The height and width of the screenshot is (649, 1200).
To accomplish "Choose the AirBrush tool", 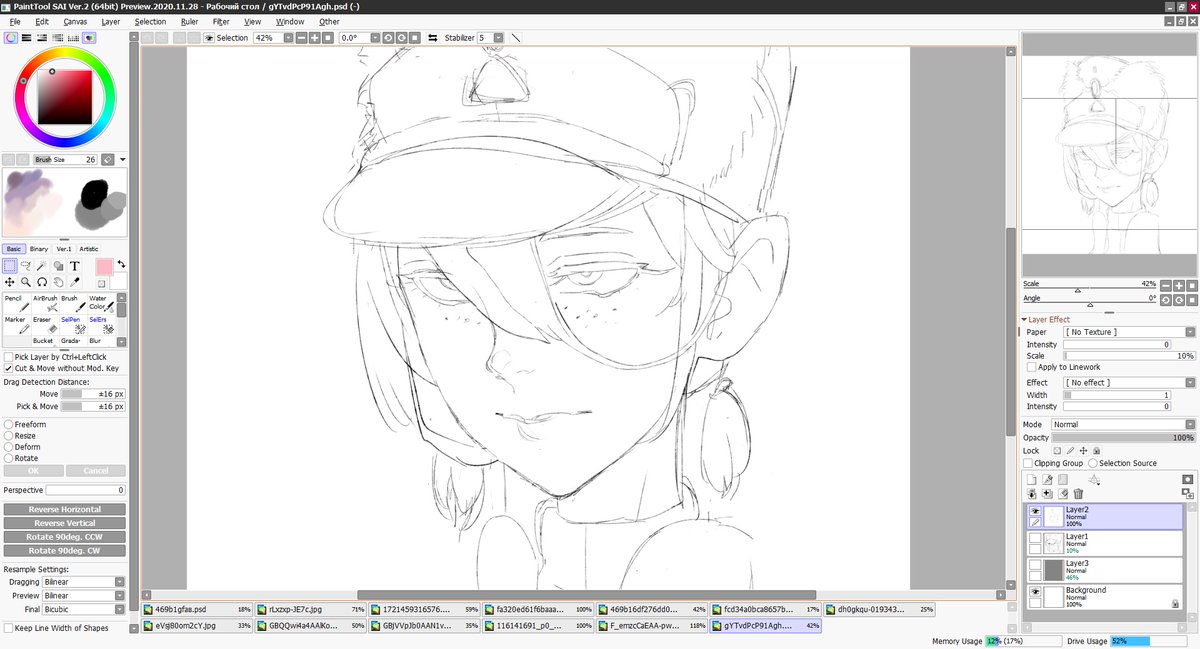I will (x=45, y=303).
